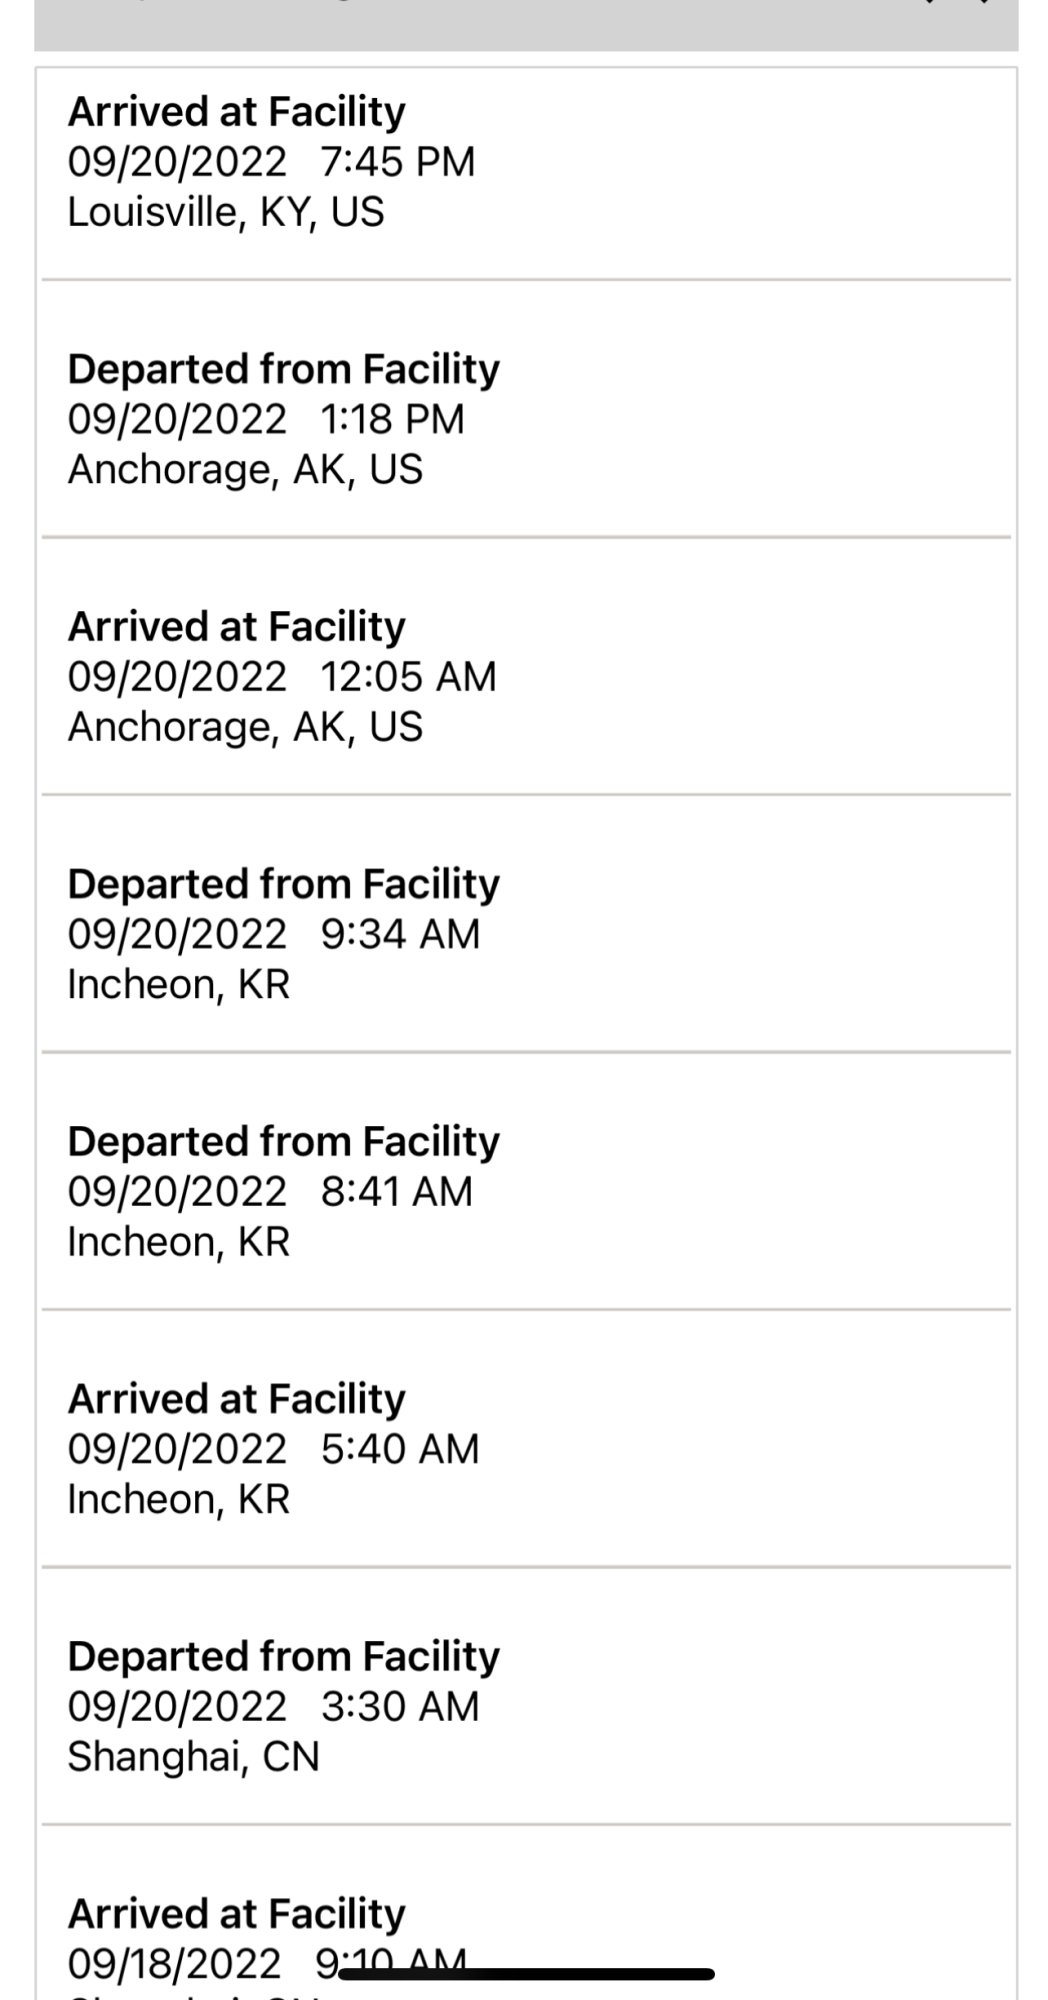Image resolution: width=1048 pixels, height=2000 pixels.
Task: Tap the 09/20/2022 12:05 AM timestamp
Action: pyautogui.click(x=282, y=677)
